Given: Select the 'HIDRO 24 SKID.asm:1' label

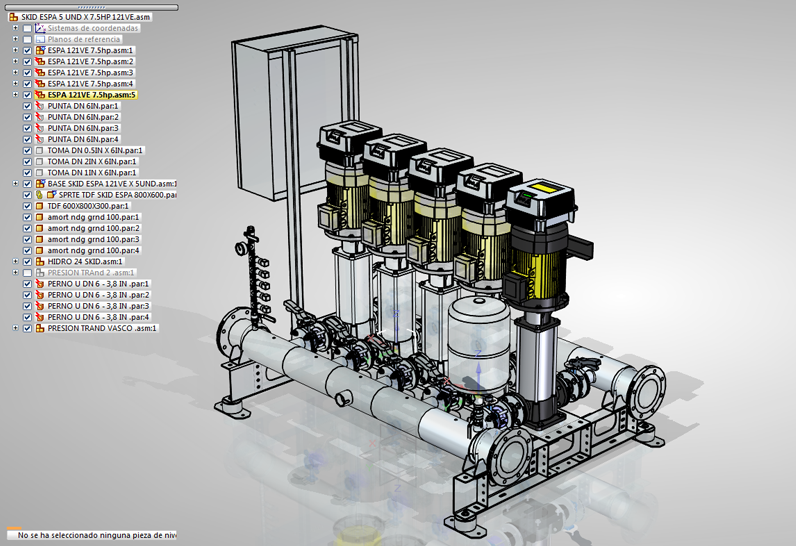Looking at the screenshot, I should pyautogui.click(x=85, y=262).
